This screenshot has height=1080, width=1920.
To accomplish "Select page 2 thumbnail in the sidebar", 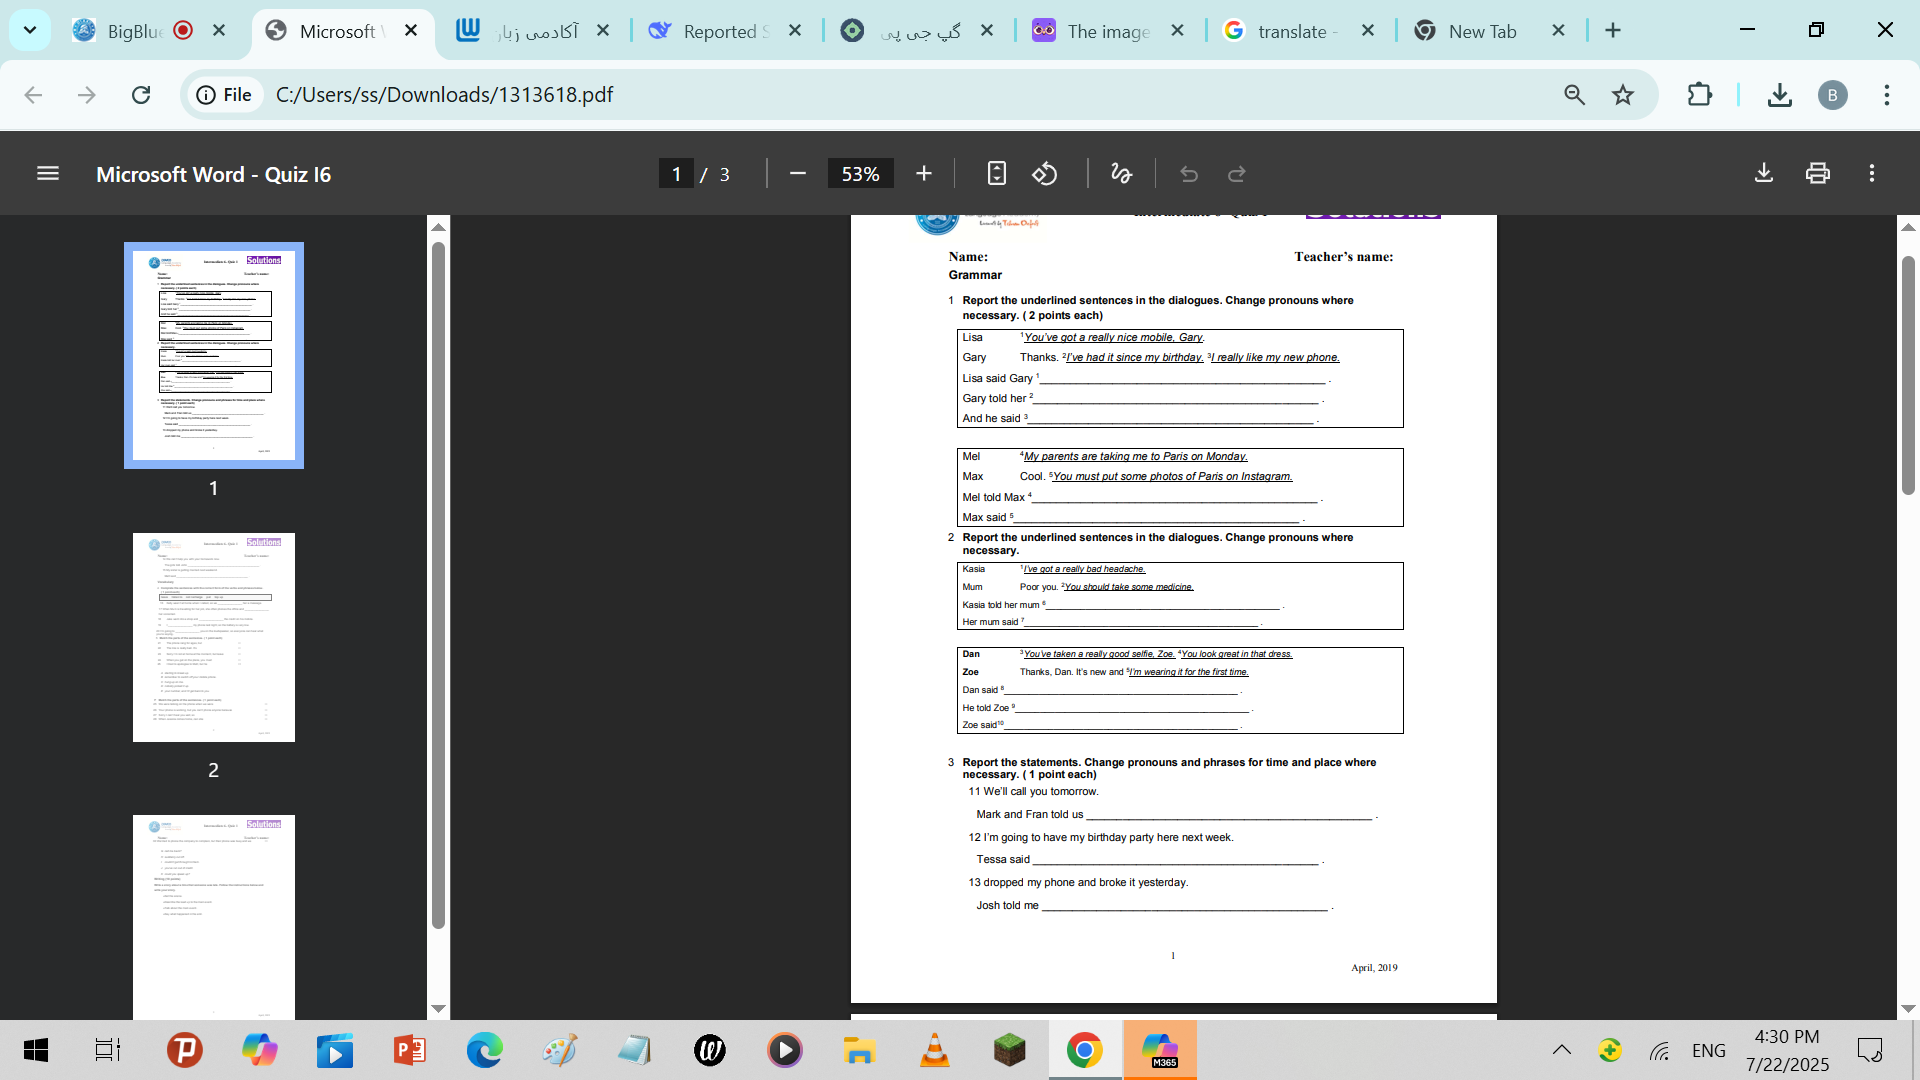I will click(213, 637).
